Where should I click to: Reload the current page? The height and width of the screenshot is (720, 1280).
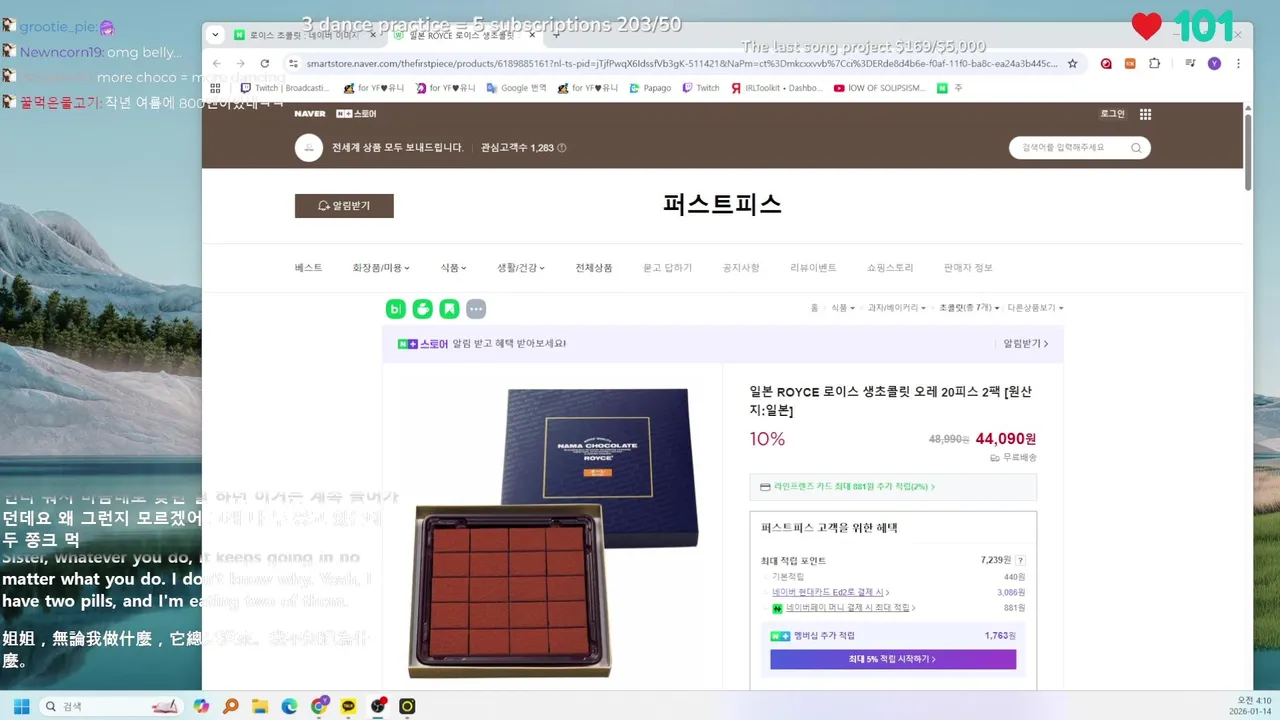(x=265, y=63)
